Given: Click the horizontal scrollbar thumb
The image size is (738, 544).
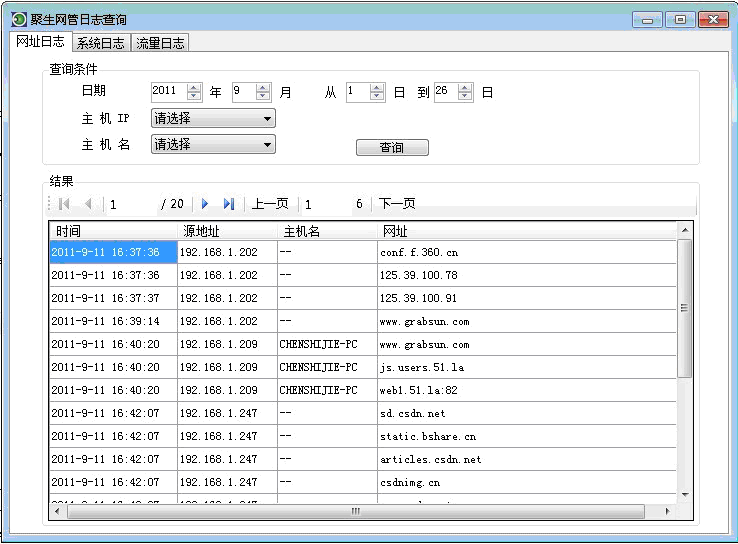Looking at the screenshot, I should click(x=354, y=511).
